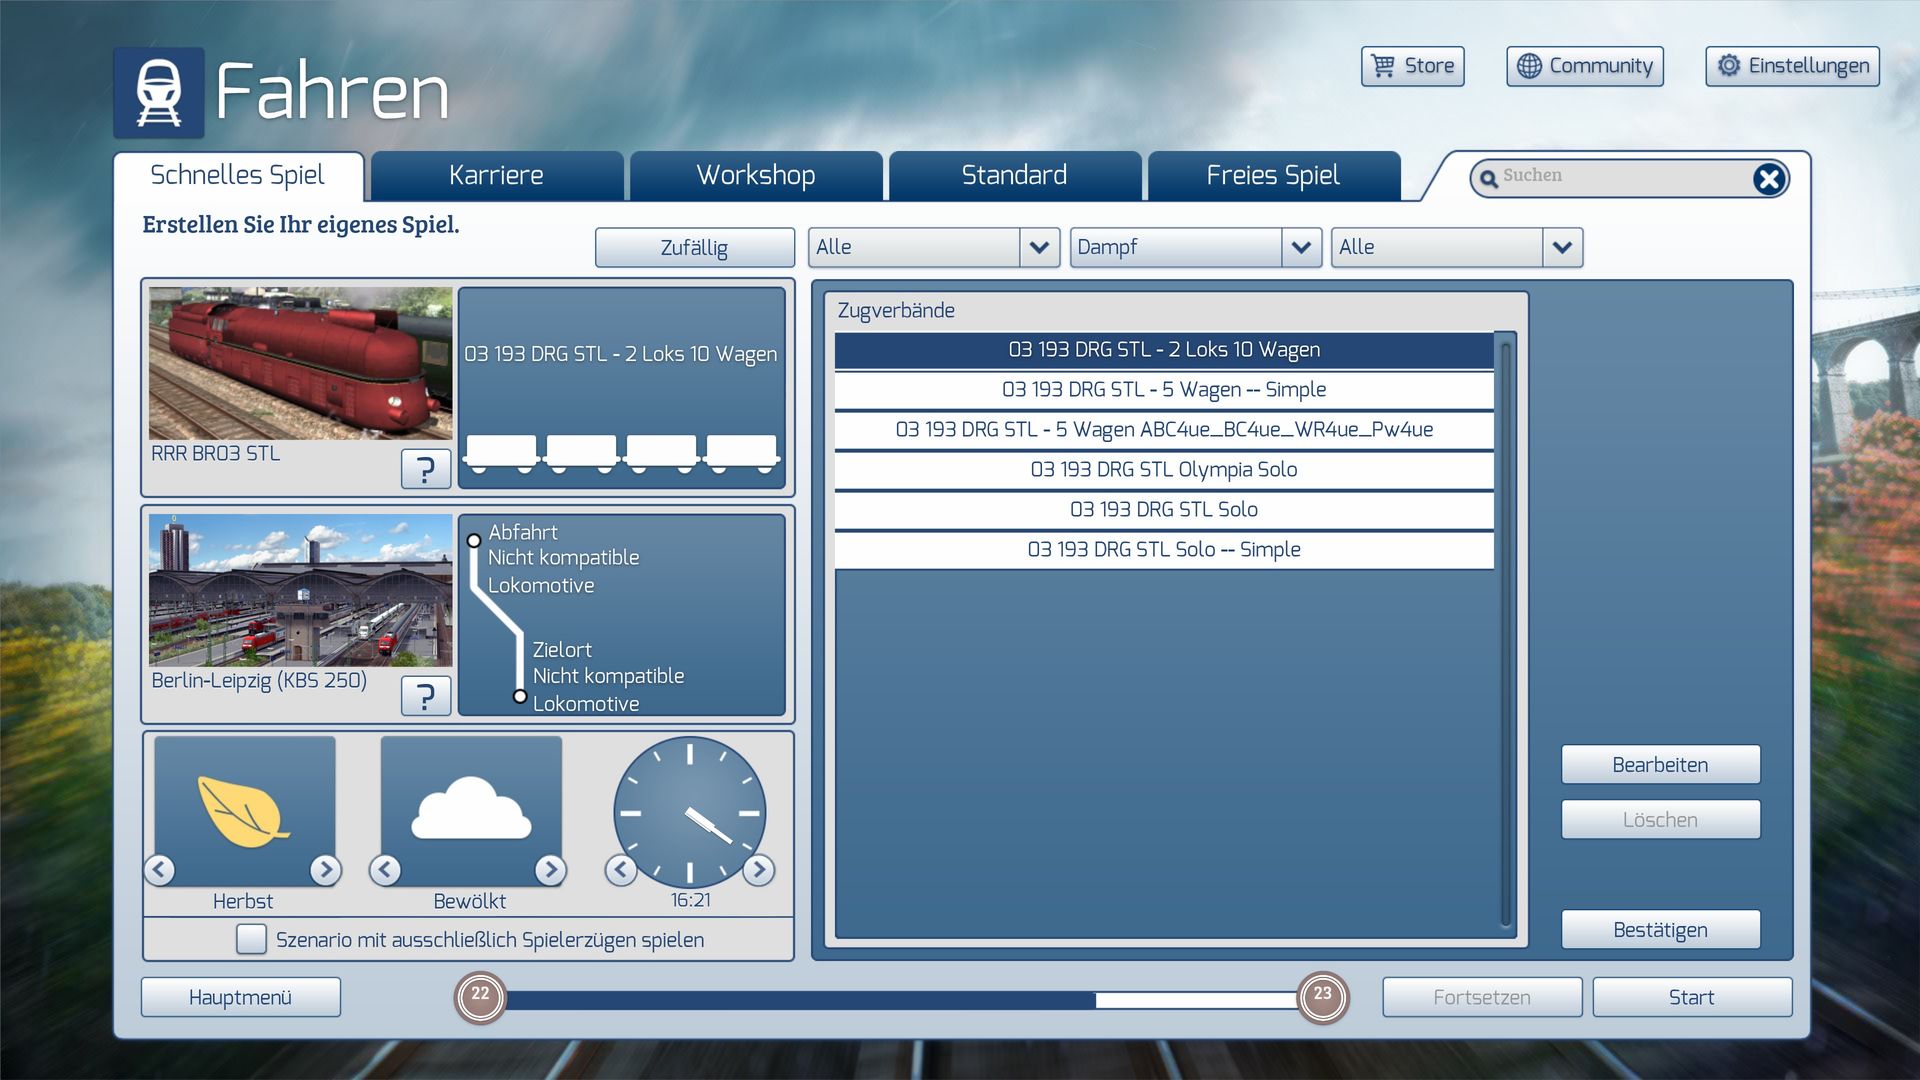Clear the search field with X icon

[1768, 179]
